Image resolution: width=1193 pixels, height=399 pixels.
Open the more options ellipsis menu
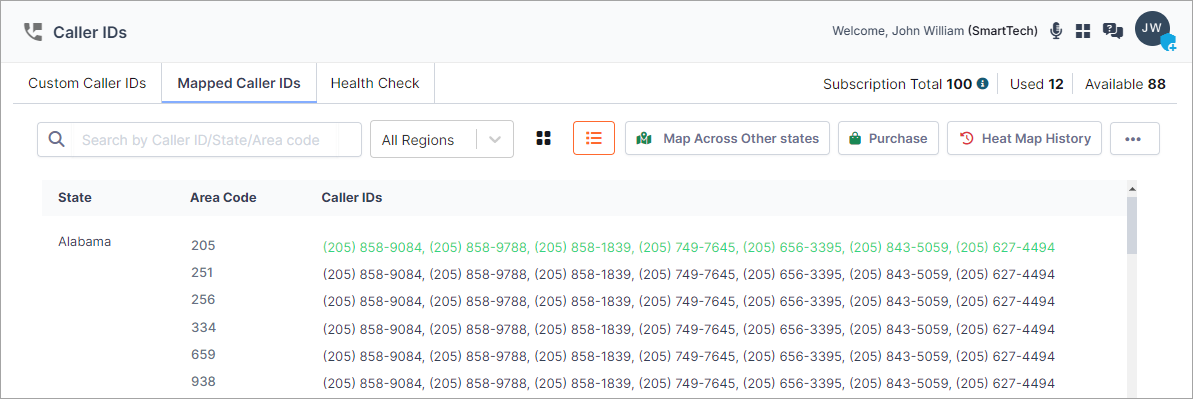click(x=1134, y=139)
